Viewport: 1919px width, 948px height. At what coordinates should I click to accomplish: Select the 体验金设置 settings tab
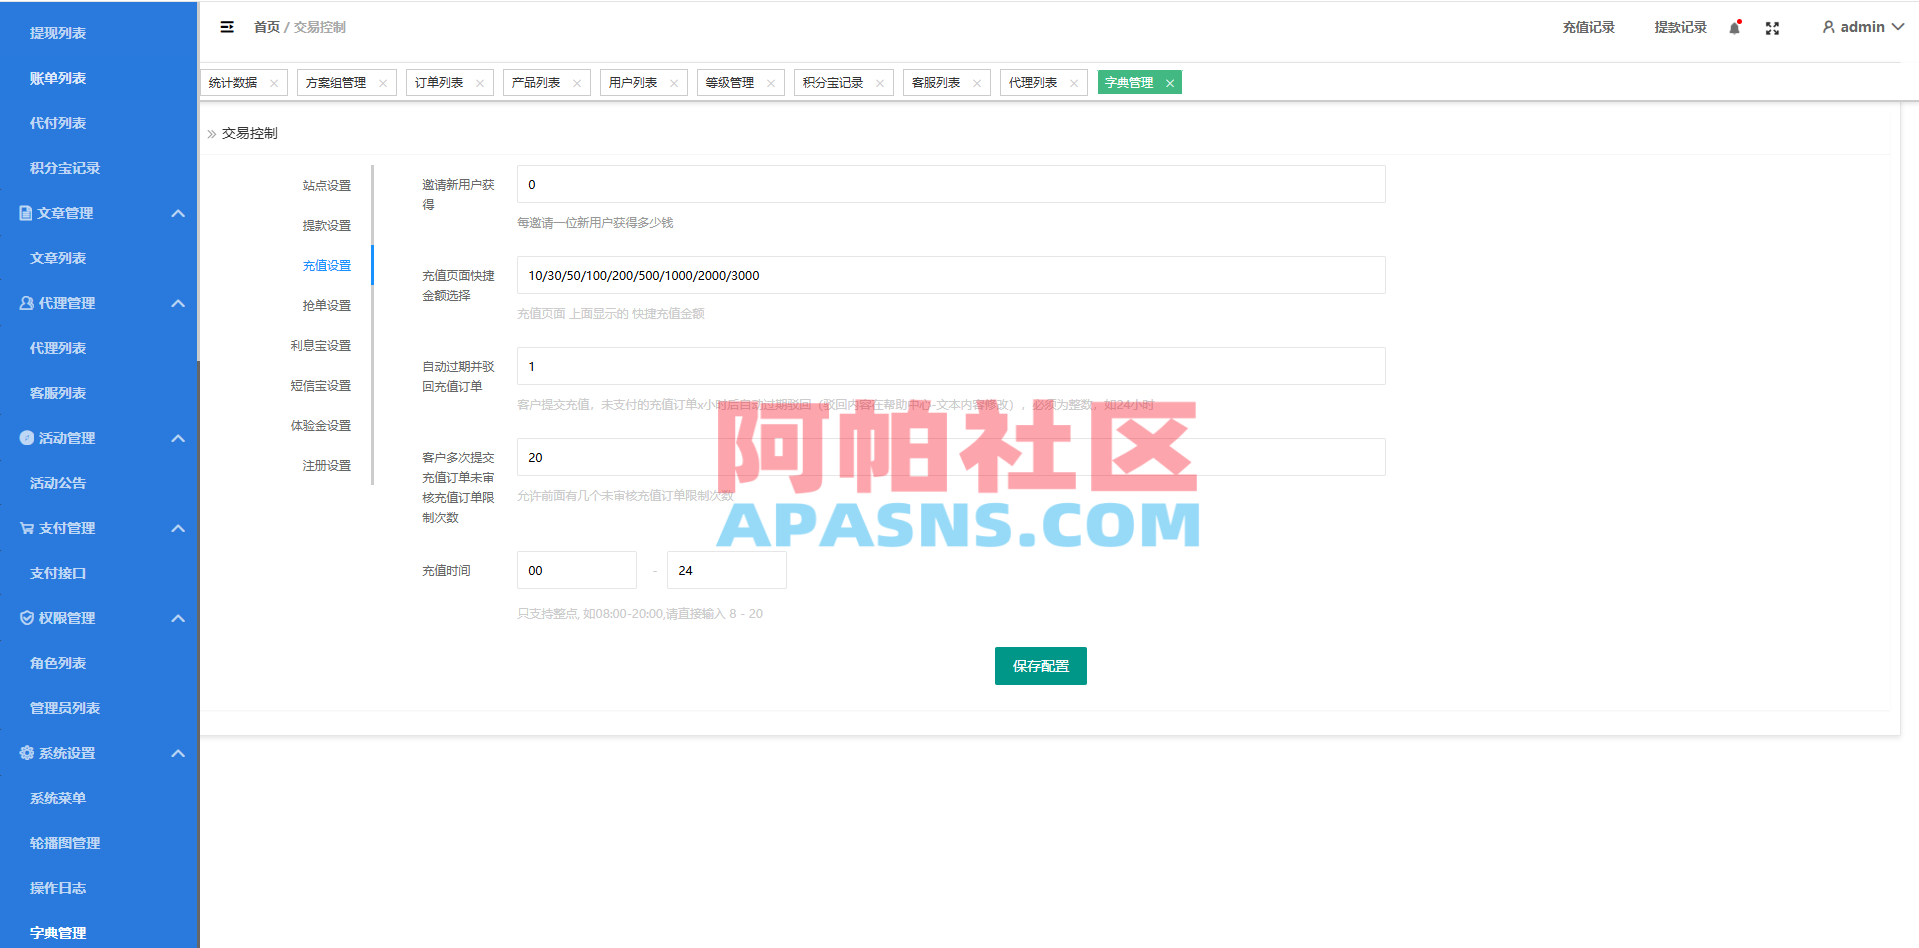321,426
